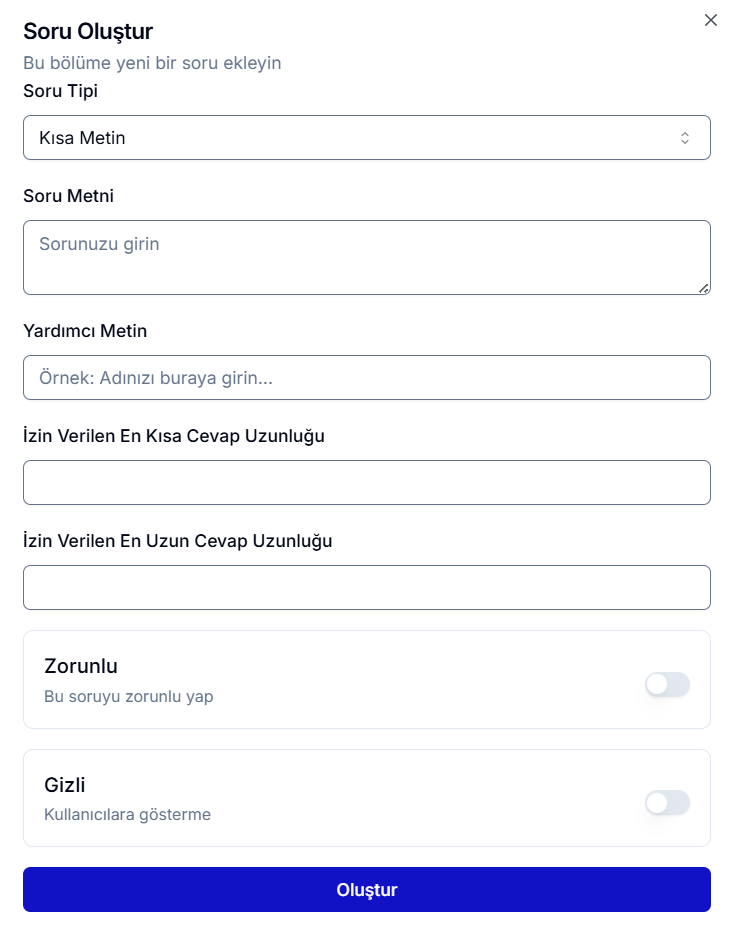730x935 pixels.
Task: Click the Zorunlu card title
Action: 81,666
